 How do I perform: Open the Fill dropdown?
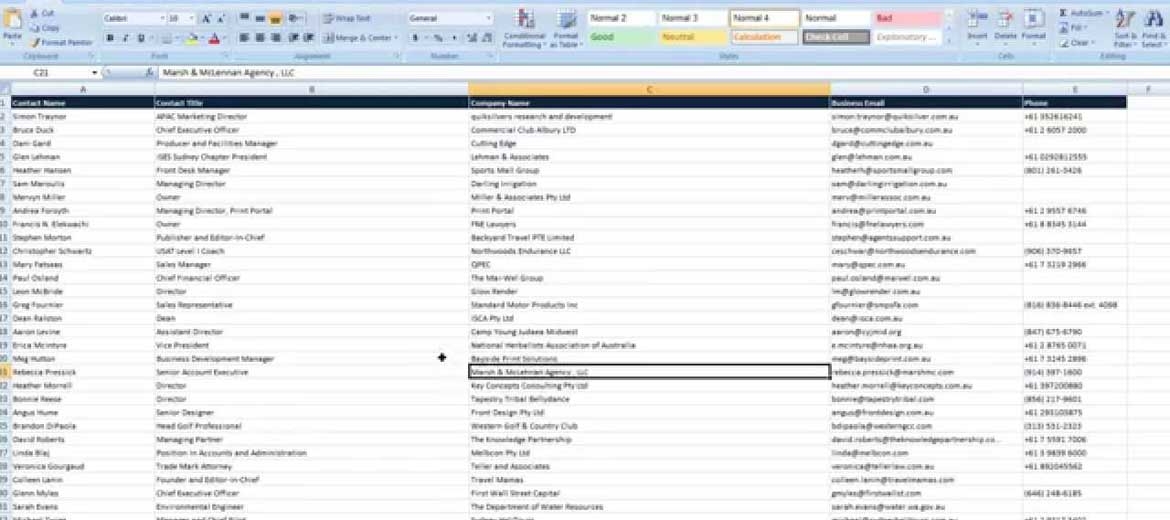point(1073,28)
